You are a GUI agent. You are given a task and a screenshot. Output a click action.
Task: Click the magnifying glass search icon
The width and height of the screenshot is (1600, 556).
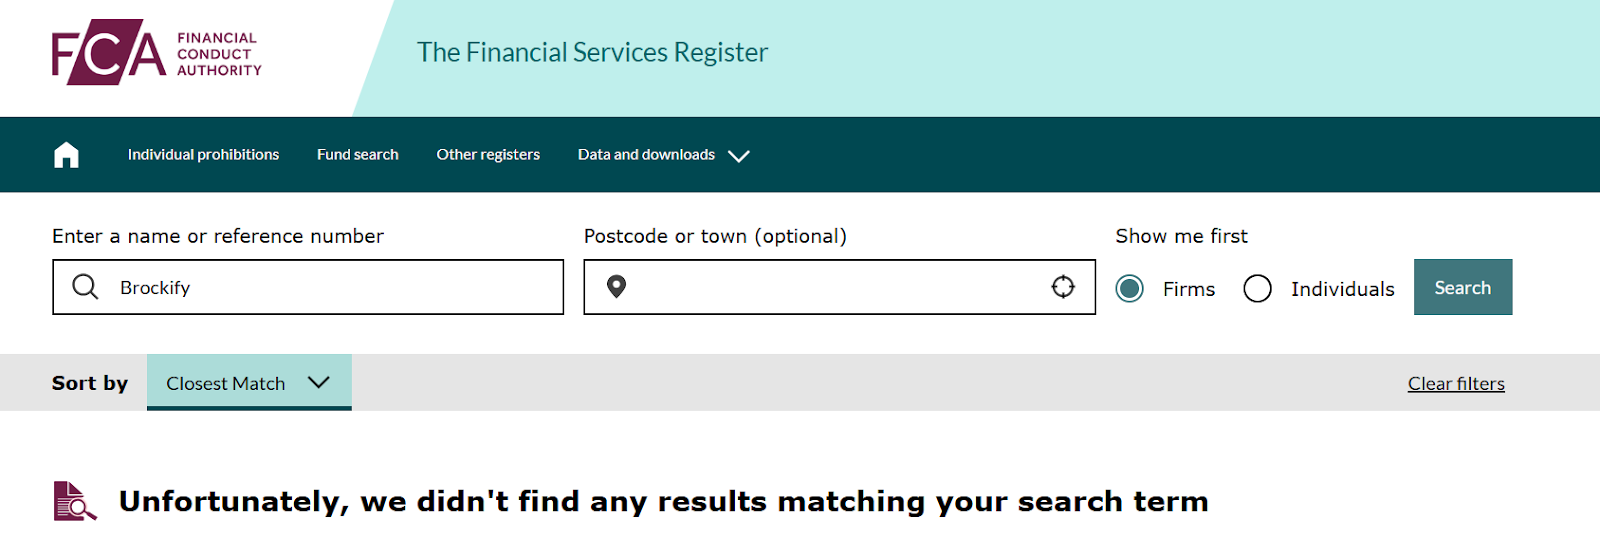(x=86, y=288)
